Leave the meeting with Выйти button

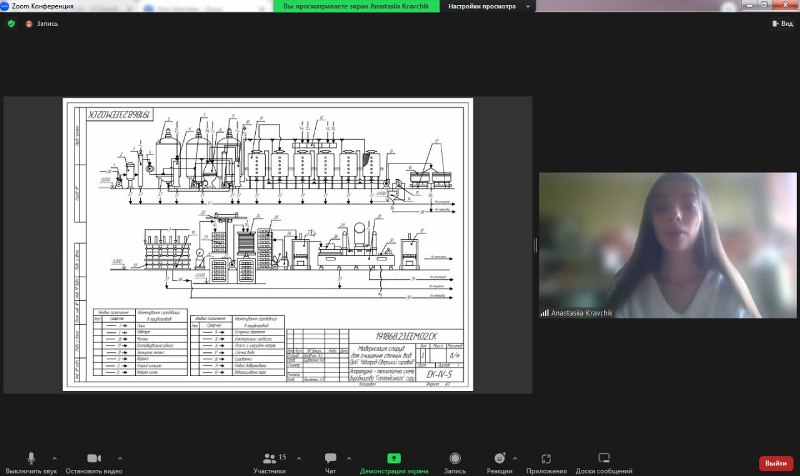(x=775, y=463)
